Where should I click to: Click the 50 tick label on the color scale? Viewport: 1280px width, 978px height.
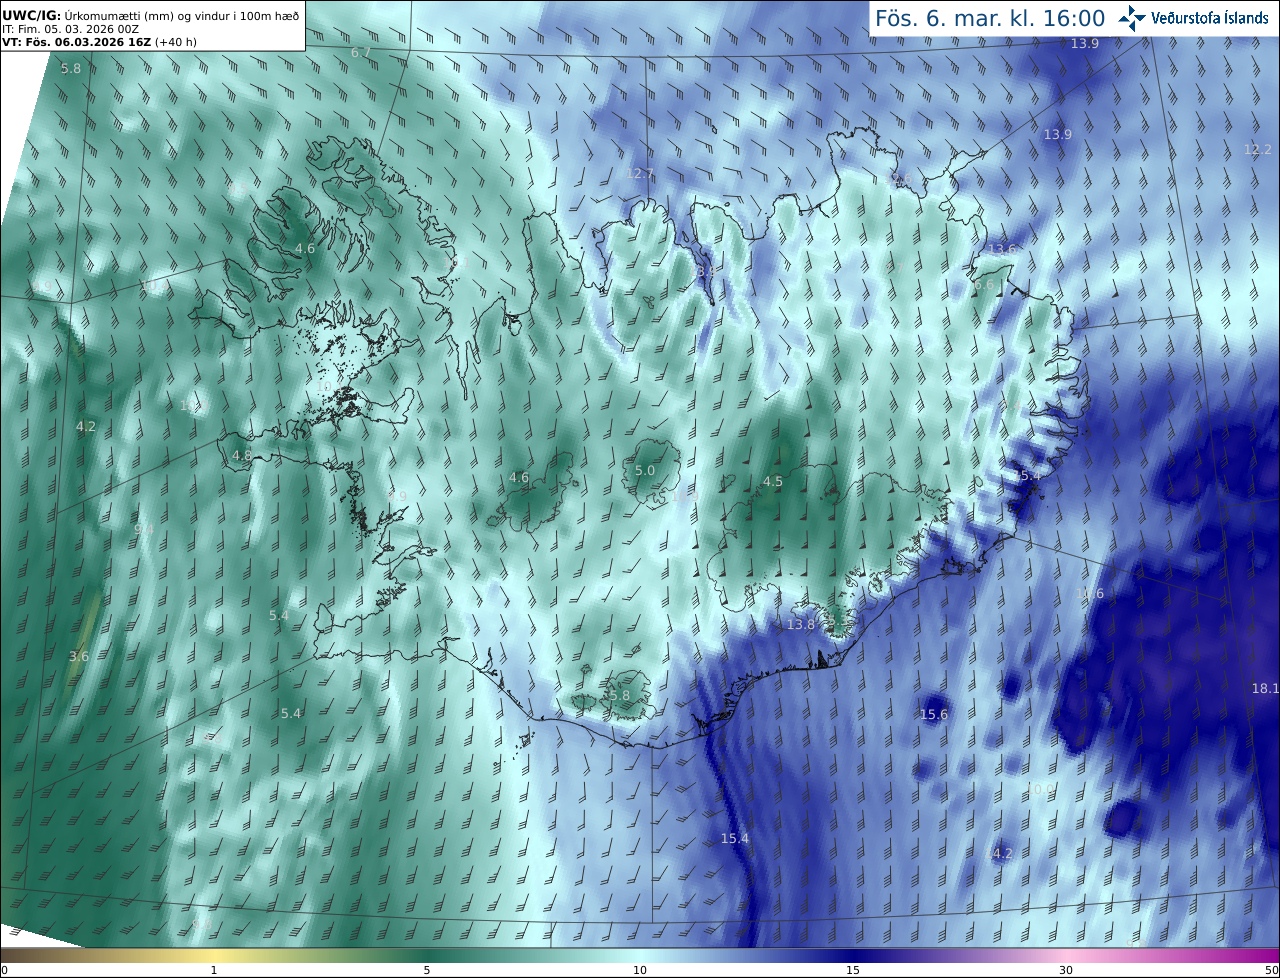click(1271, 970)
